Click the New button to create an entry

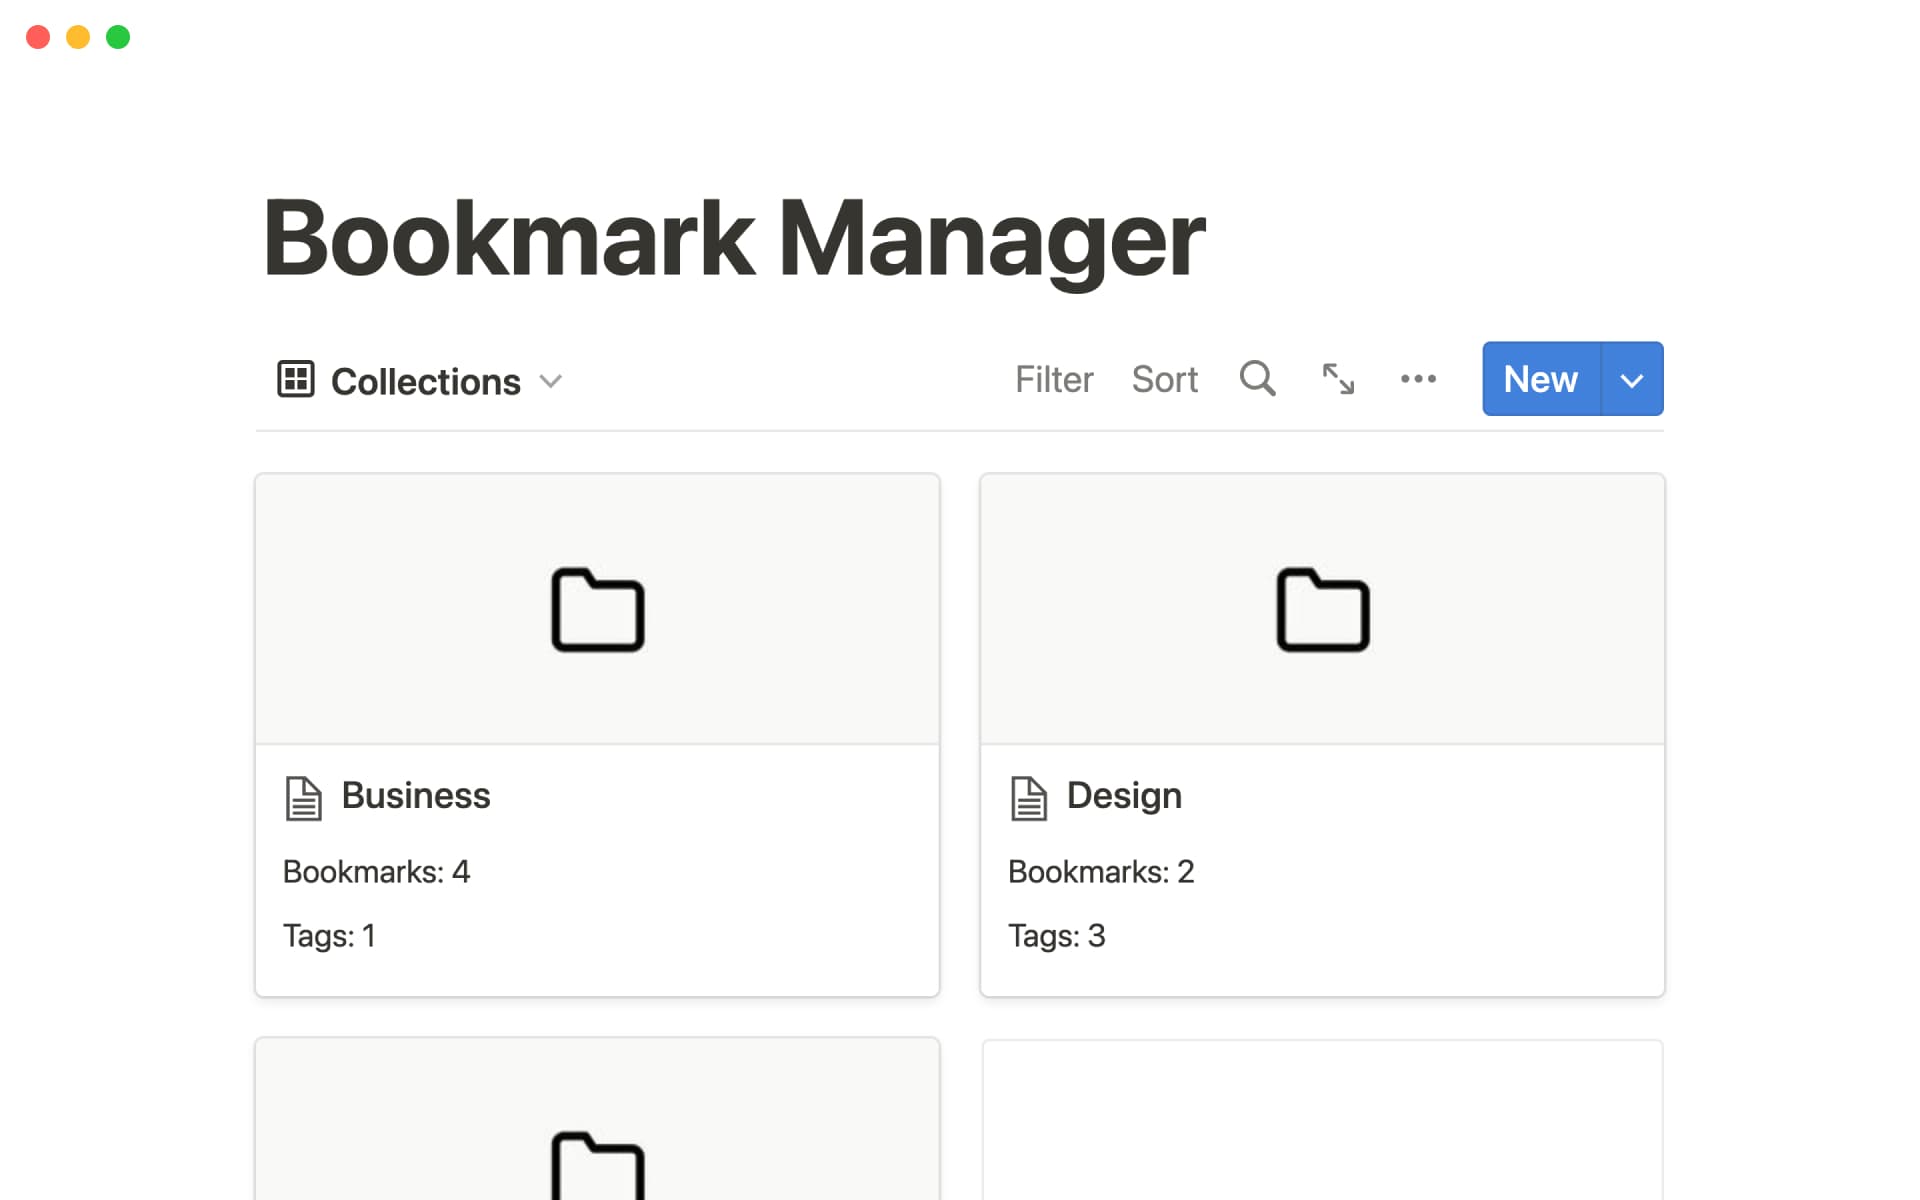(1539, 379)
